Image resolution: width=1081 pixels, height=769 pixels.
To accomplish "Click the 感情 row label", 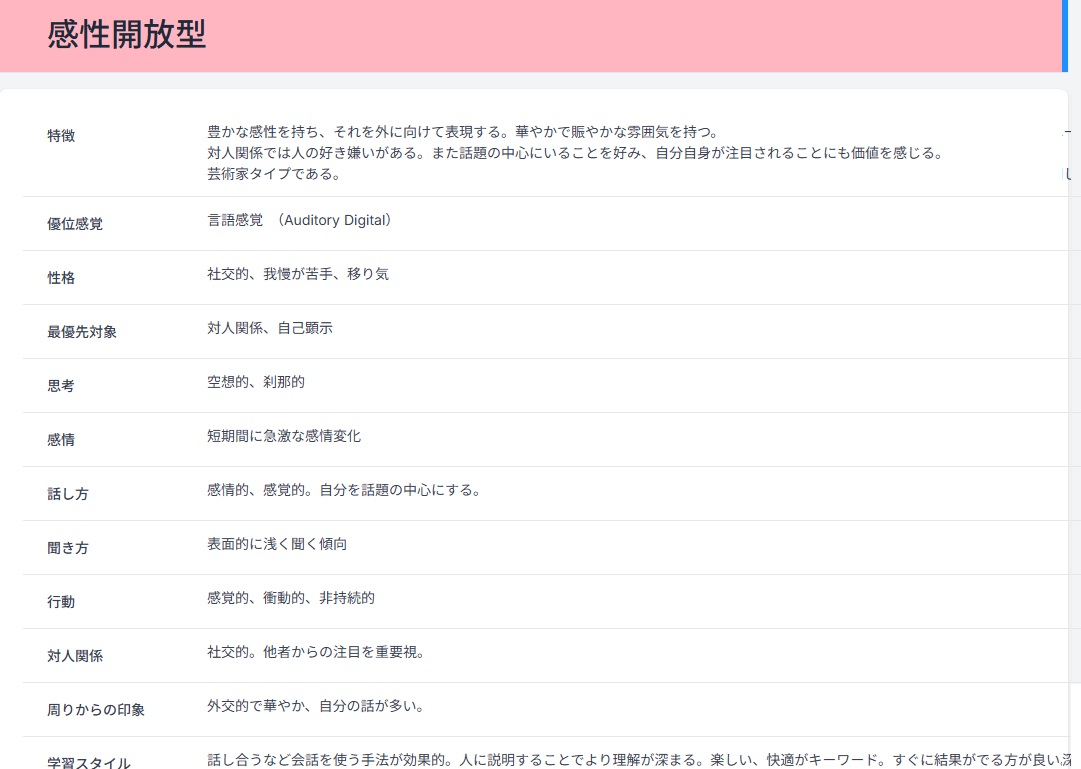I will [x=61, y=440].
